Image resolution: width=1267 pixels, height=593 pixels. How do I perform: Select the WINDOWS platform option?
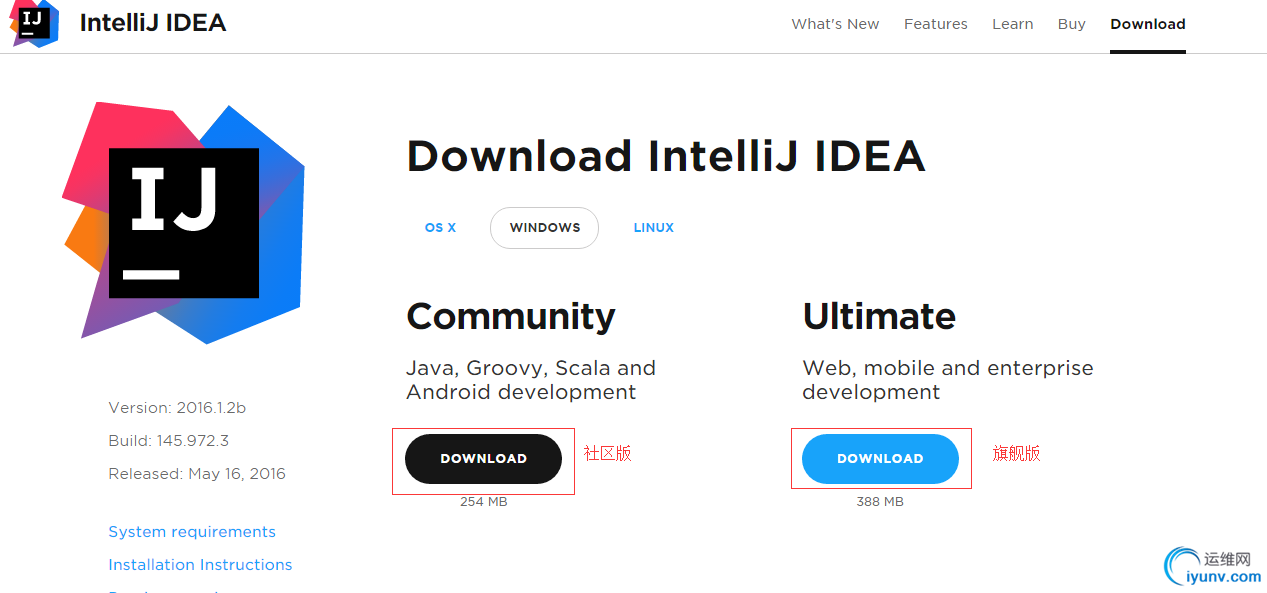544,228
